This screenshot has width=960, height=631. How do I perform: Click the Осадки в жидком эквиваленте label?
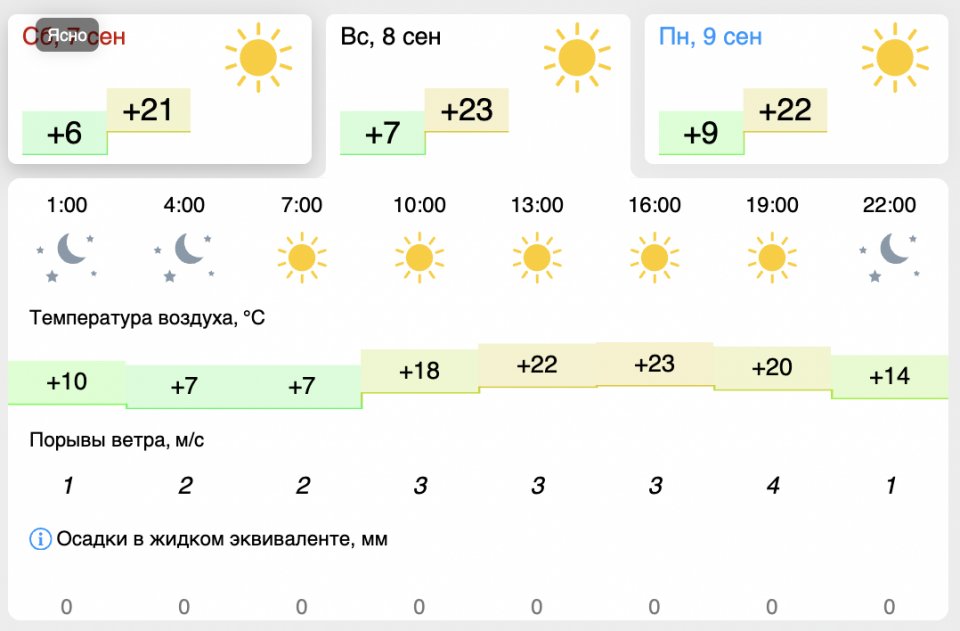pos(222,539)
